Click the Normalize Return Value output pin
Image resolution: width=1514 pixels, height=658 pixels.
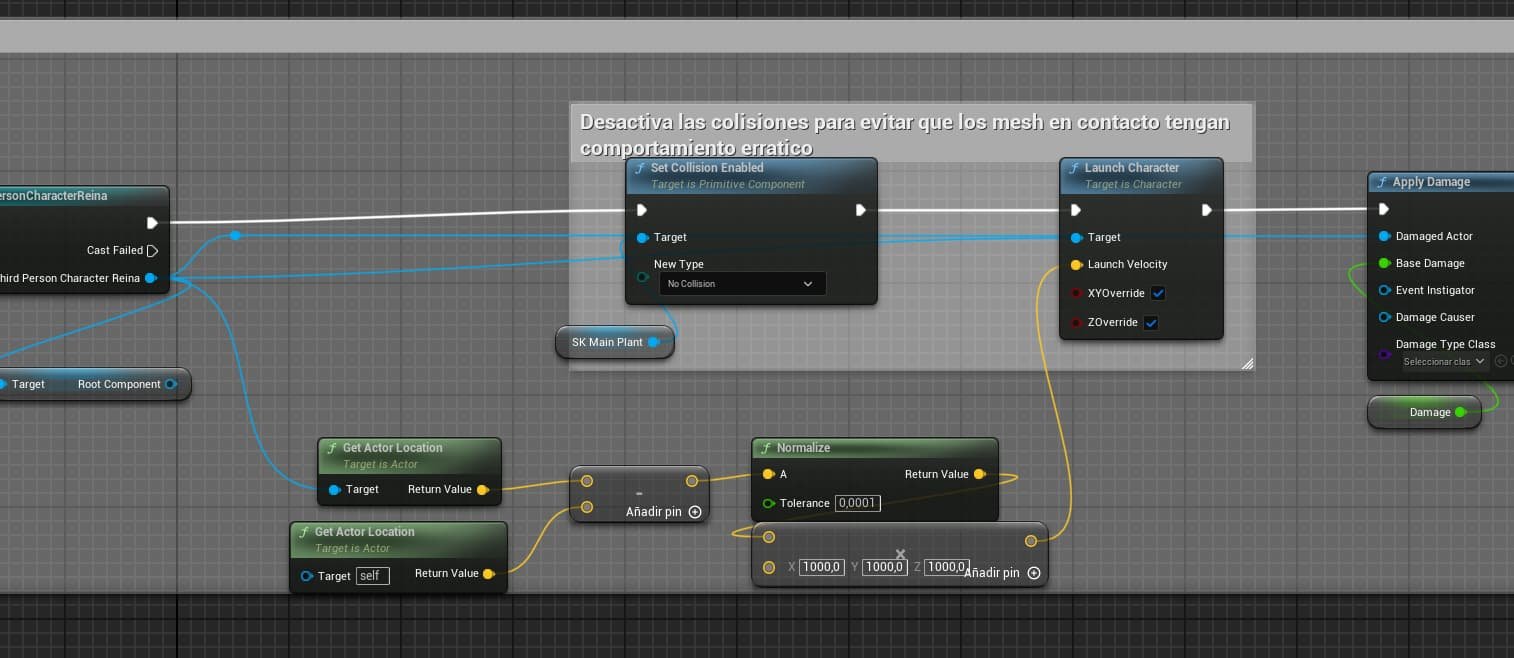pyautogui.click(x=979, y=474)
